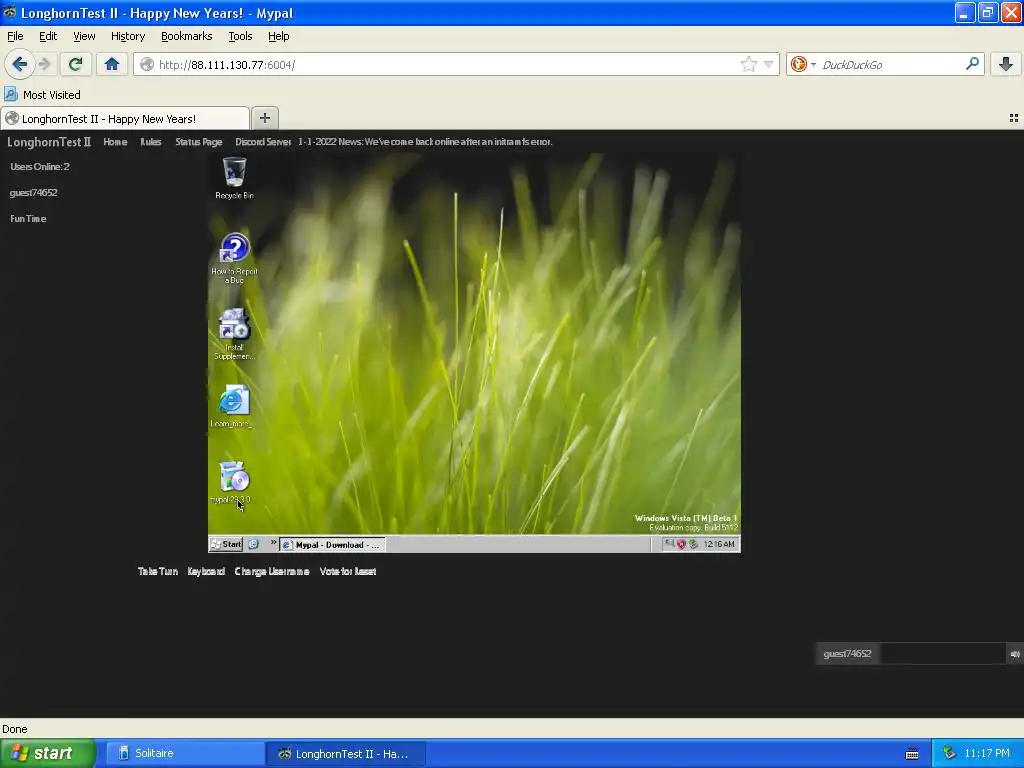Select the LonghornTest II browser tab
Screen dimensions: 1024x768
coord(125,118)
